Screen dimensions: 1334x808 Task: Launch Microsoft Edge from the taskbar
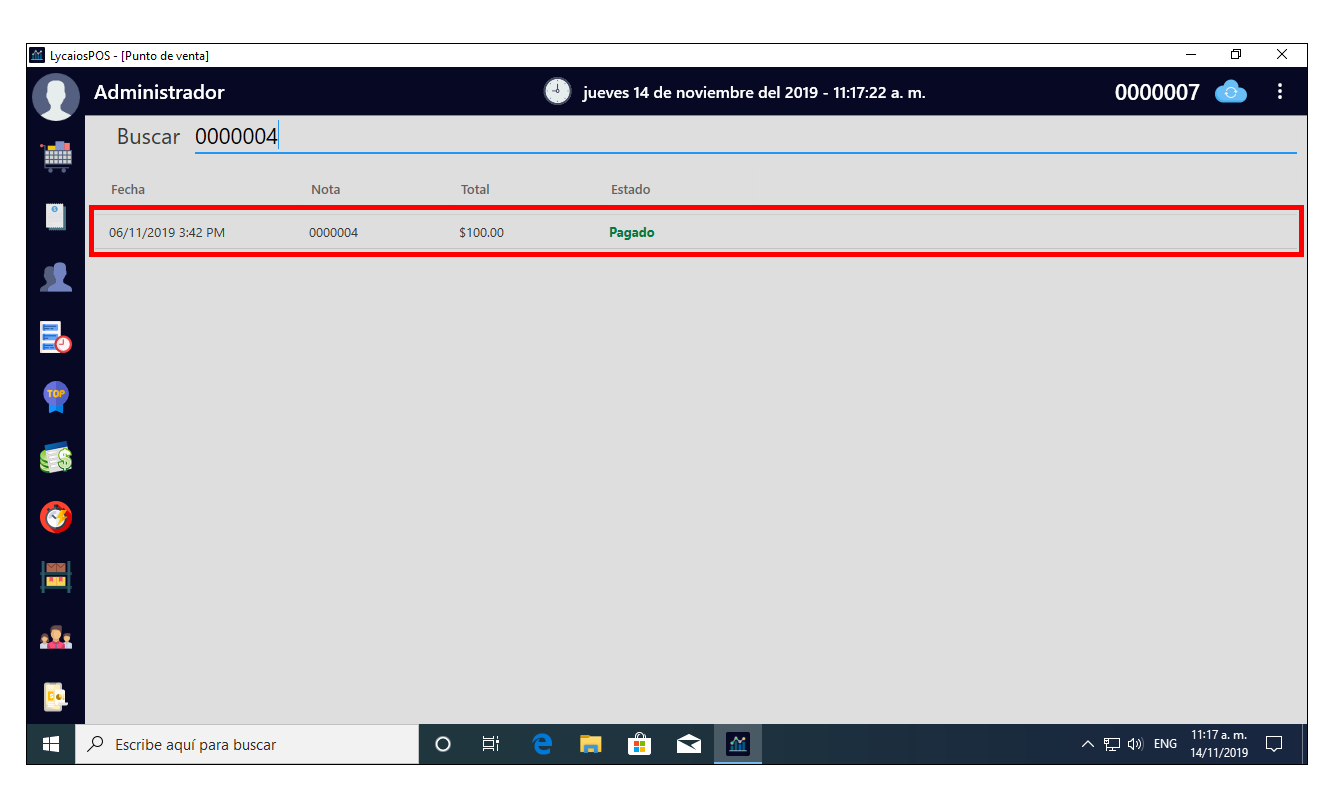[x=542, y=744]
